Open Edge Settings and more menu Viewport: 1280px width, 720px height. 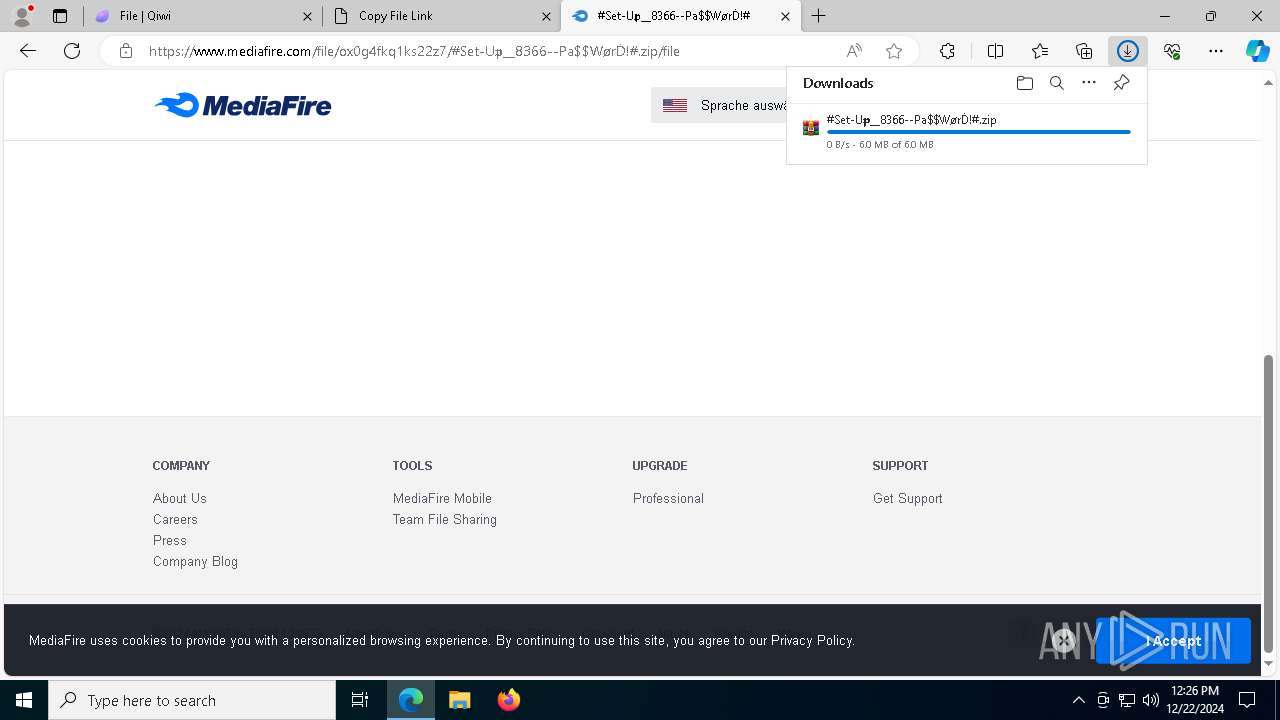point(1216,51)
